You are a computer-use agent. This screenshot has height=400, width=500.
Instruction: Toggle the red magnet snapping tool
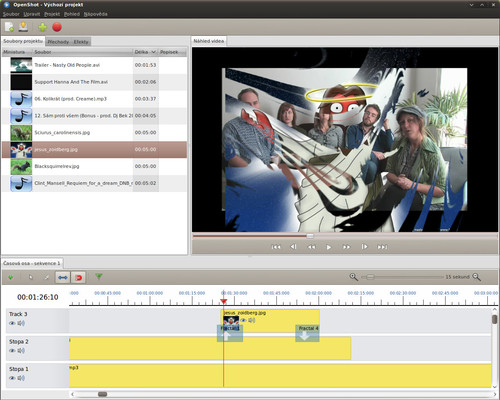78,277
